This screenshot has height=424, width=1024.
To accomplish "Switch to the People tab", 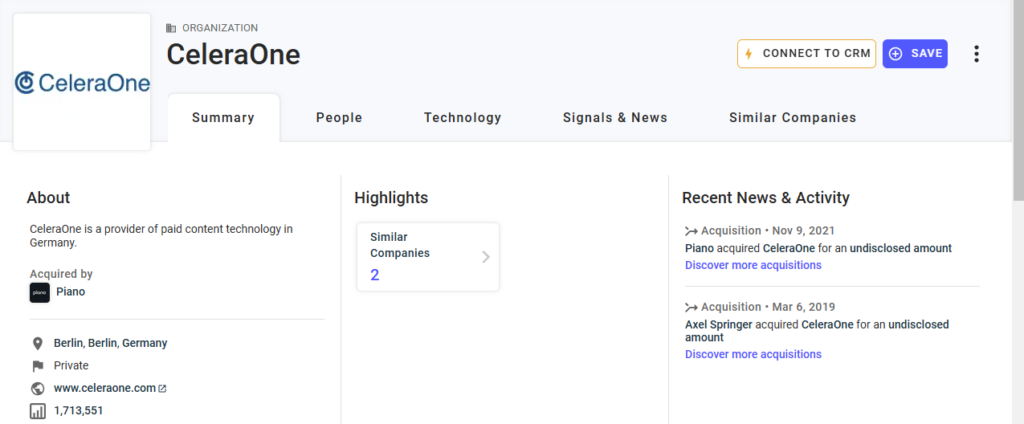I will 339,118.
